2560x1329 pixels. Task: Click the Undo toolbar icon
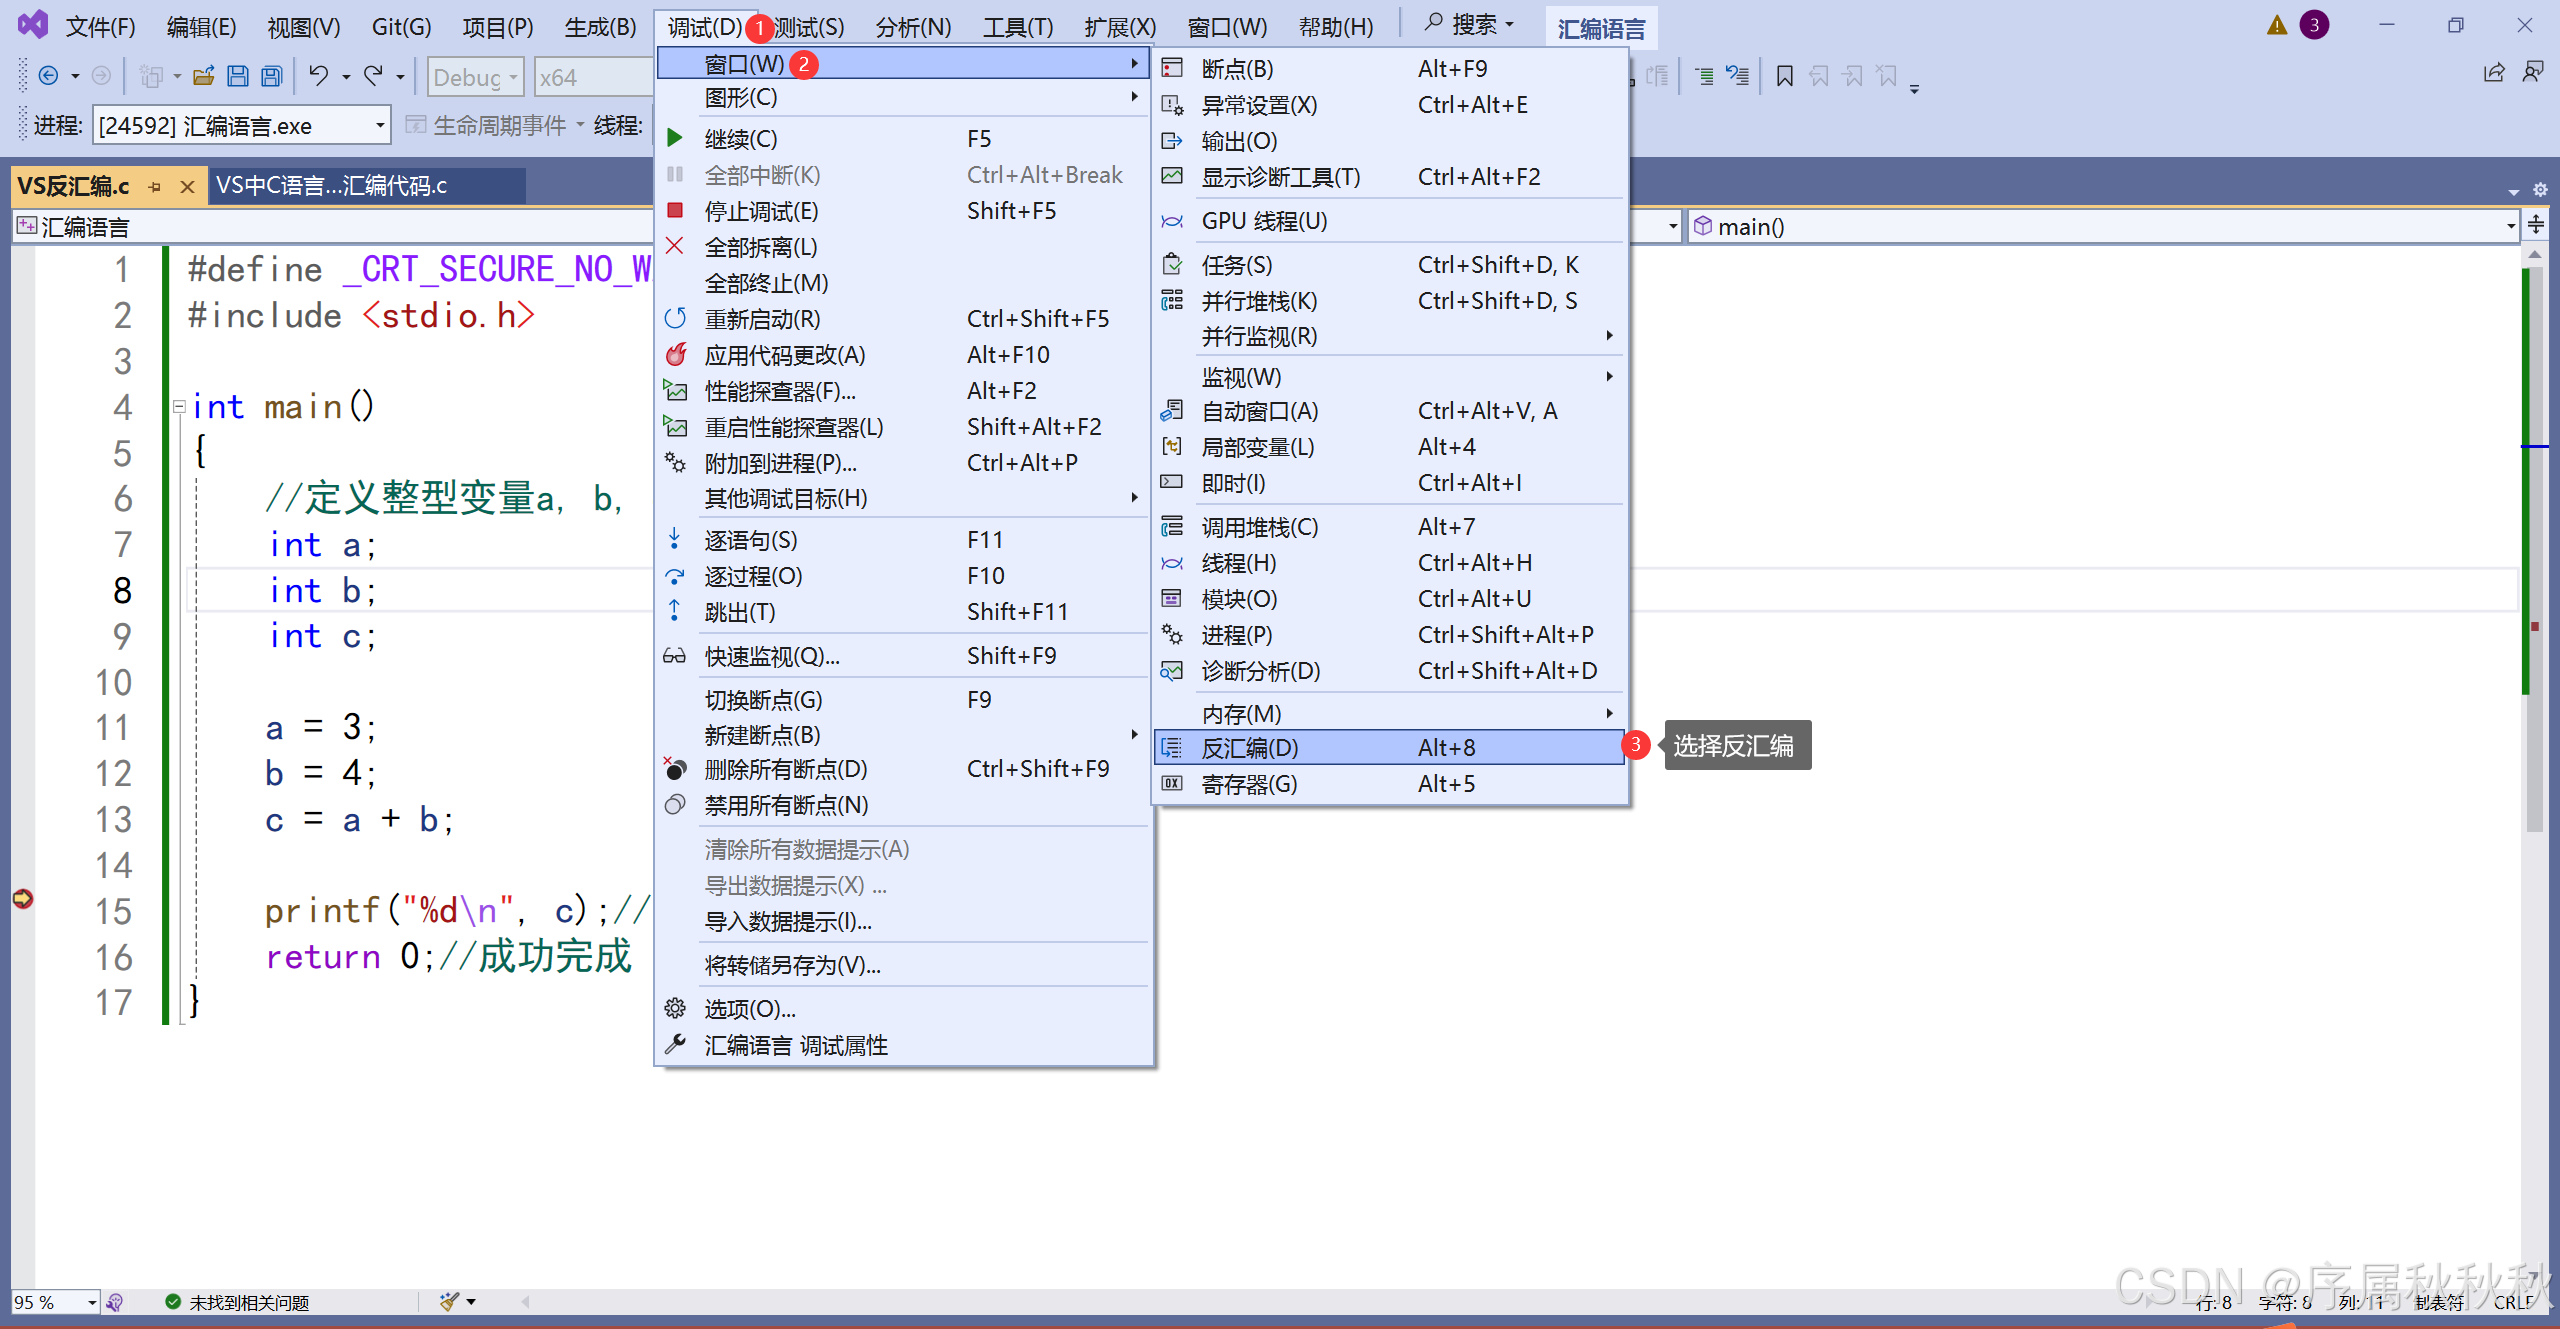pyautogui.click(x=319, y=76)
